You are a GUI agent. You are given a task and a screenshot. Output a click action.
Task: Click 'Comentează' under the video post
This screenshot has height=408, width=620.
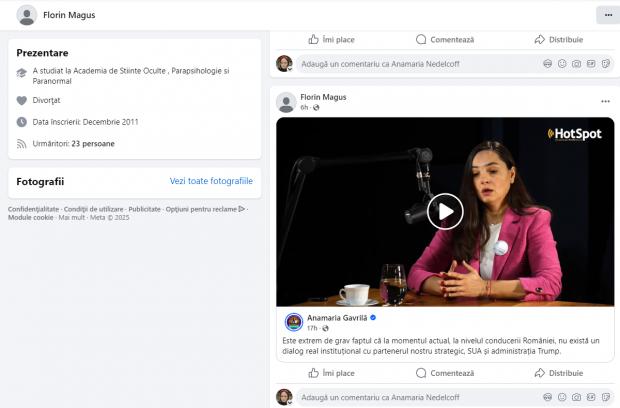pyautogui.click(x=444, y=373)
